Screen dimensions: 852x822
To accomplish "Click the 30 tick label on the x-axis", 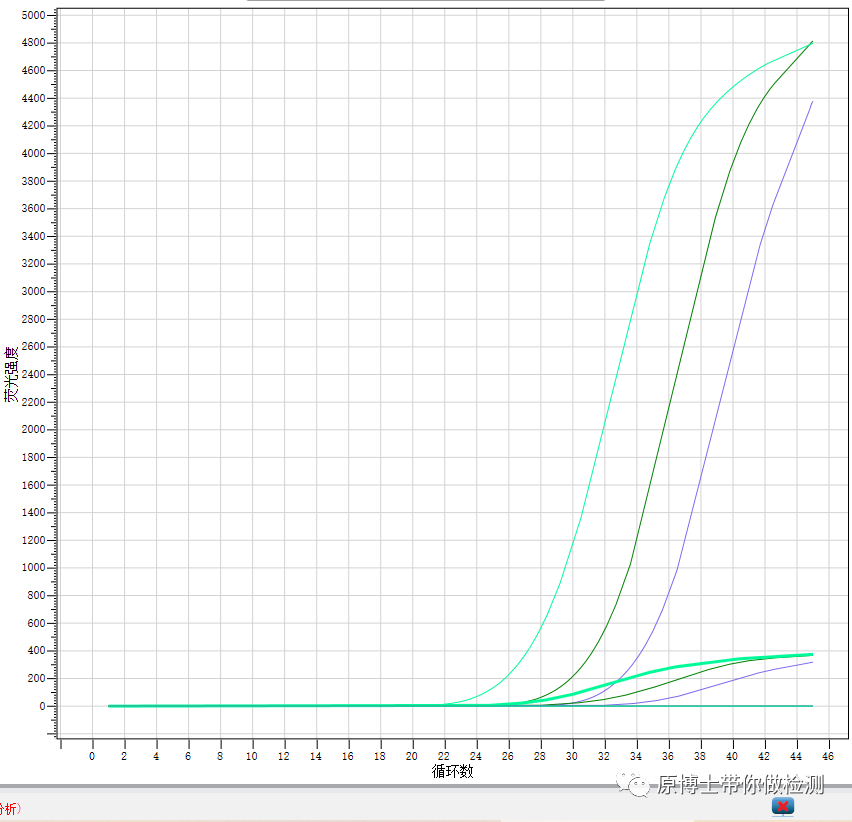I will pos(572,756).
